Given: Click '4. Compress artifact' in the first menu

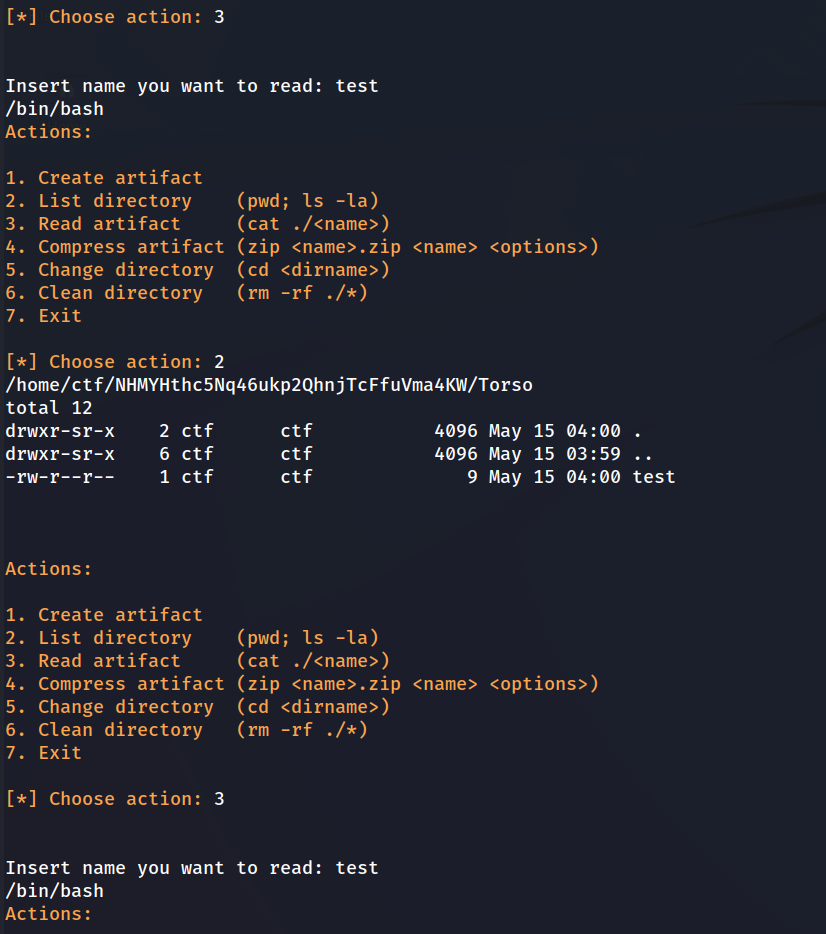Looking at the screenshot, I should click(x=115, y=247).
